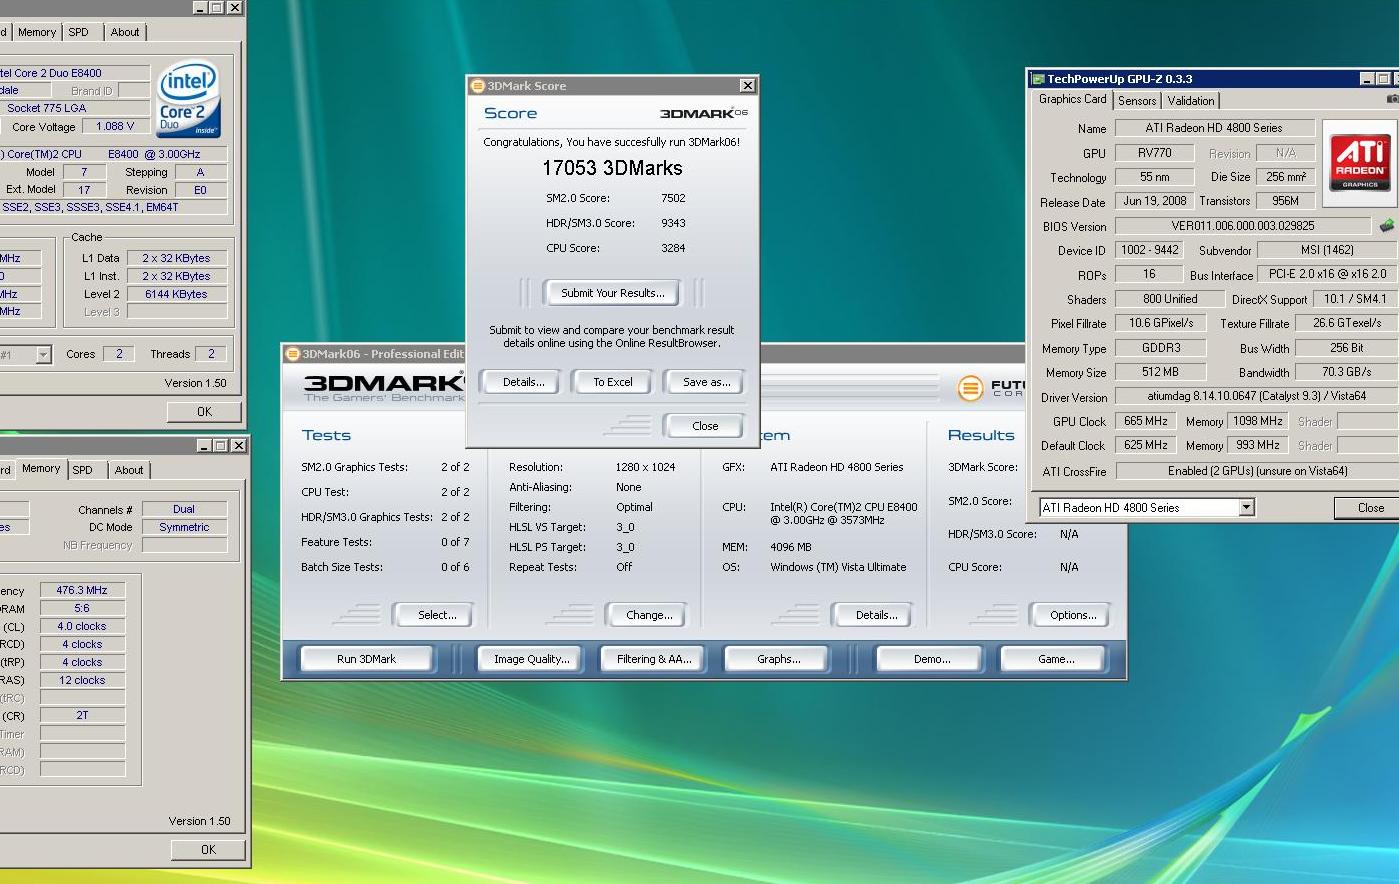
Task: Click the Core Voltage value in CPU-Z
Action: pos(115,127)
